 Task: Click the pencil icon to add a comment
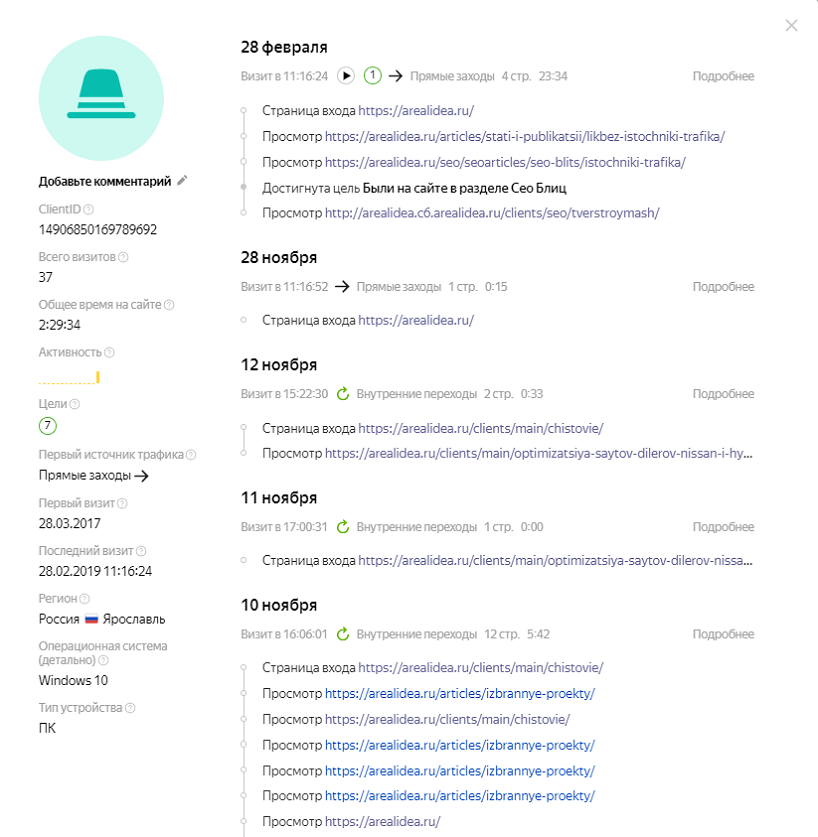(x=181, y=181)
